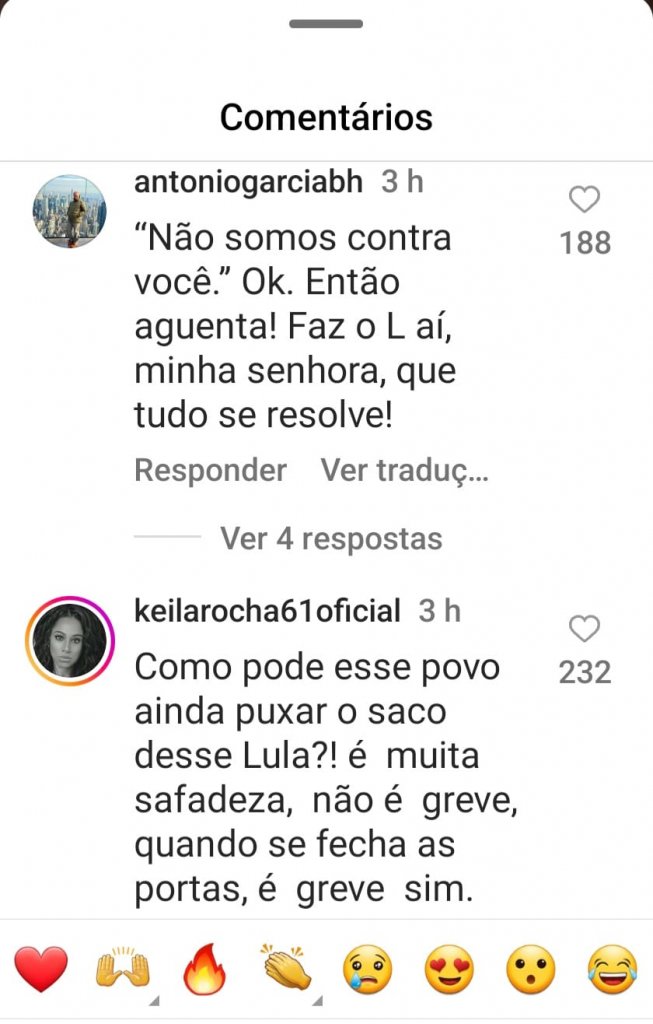Open keilarocha61oficial's story avatar
653x1024 pixels.
pos(70,640)
